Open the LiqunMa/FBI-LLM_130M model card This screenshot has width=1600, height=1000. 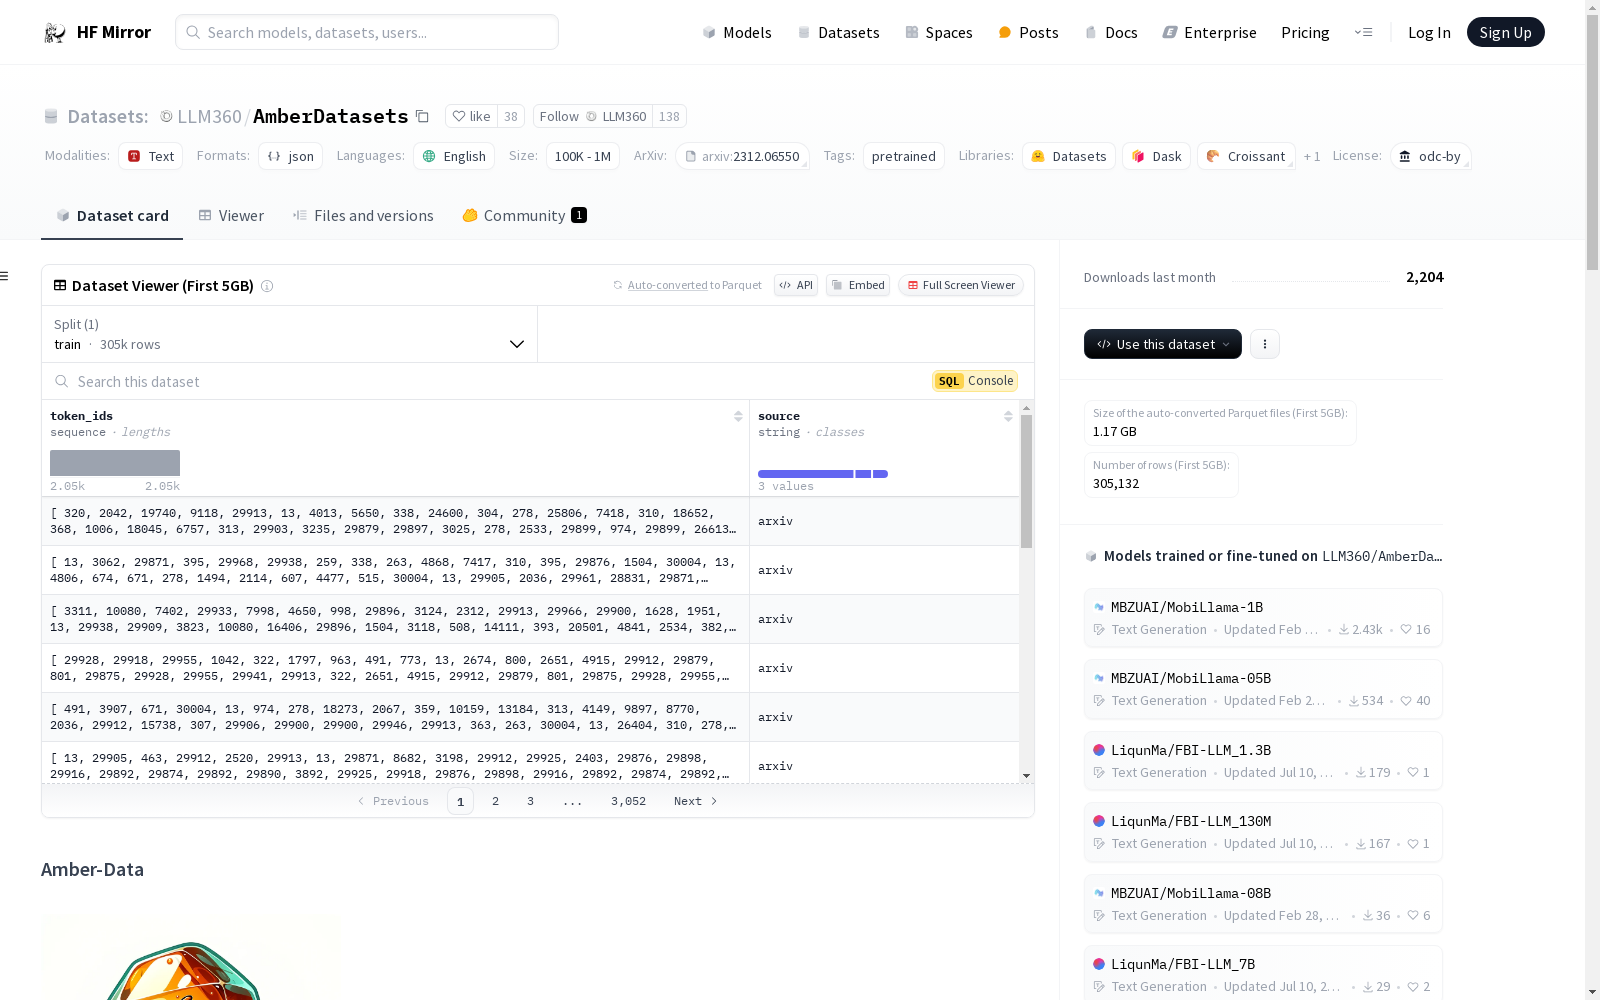point(1263,832)
